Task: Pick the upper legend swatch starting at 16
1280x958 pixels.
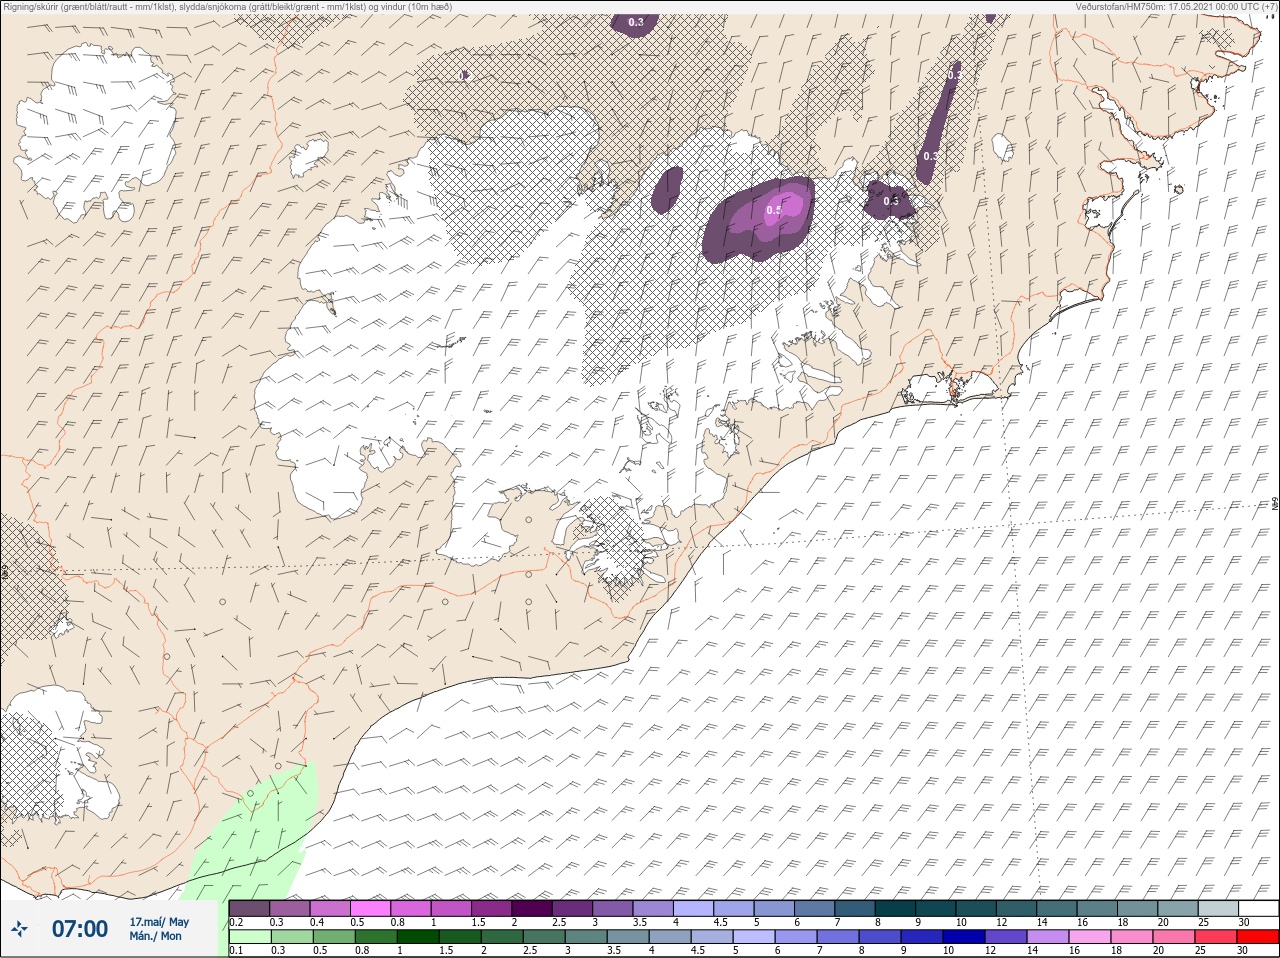Action: pos(1097,908)
